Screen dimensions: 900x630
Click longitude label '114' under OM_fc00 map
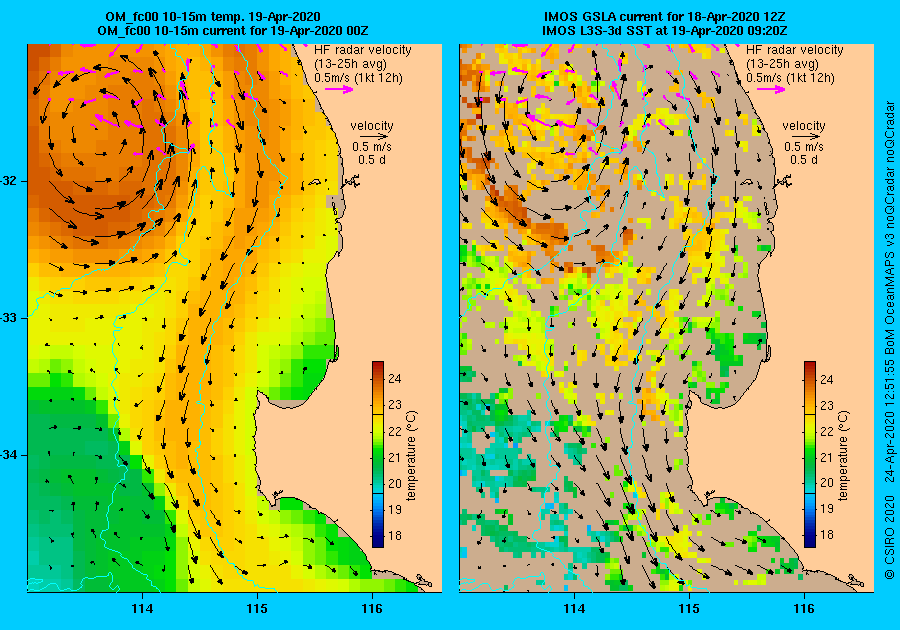pos(142,609)
